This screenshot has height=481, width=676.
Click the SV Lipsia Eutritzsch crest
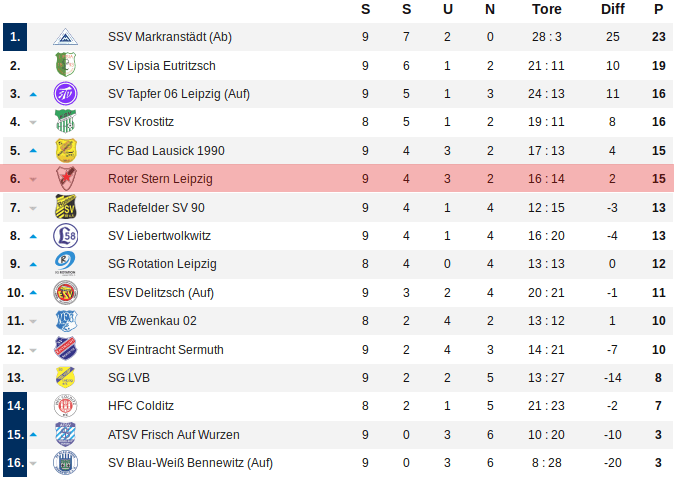66,66
